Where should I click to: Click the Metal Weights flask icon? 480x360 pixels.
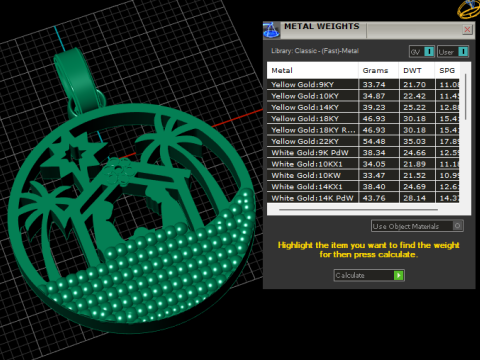271,30
